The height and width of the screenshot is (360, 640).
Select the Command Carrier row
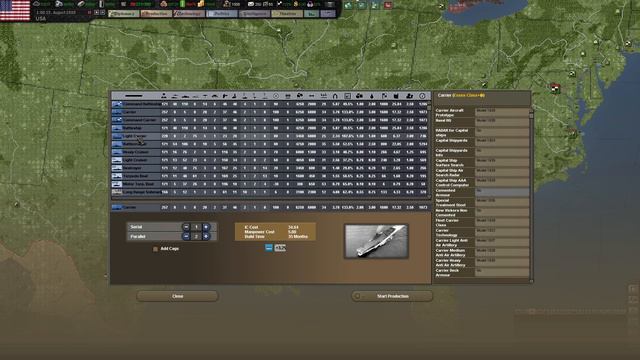[270, 120]
